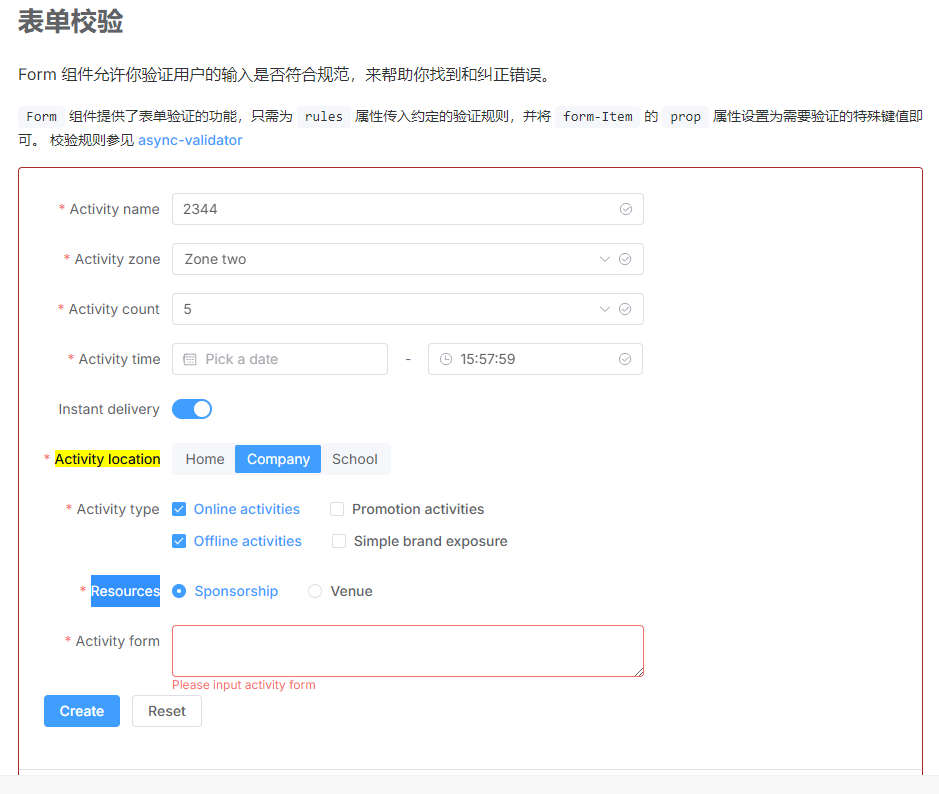This screenshot has height=794, width=939.
Task: Click the Activity zone label
Action: tap(117, 259)
